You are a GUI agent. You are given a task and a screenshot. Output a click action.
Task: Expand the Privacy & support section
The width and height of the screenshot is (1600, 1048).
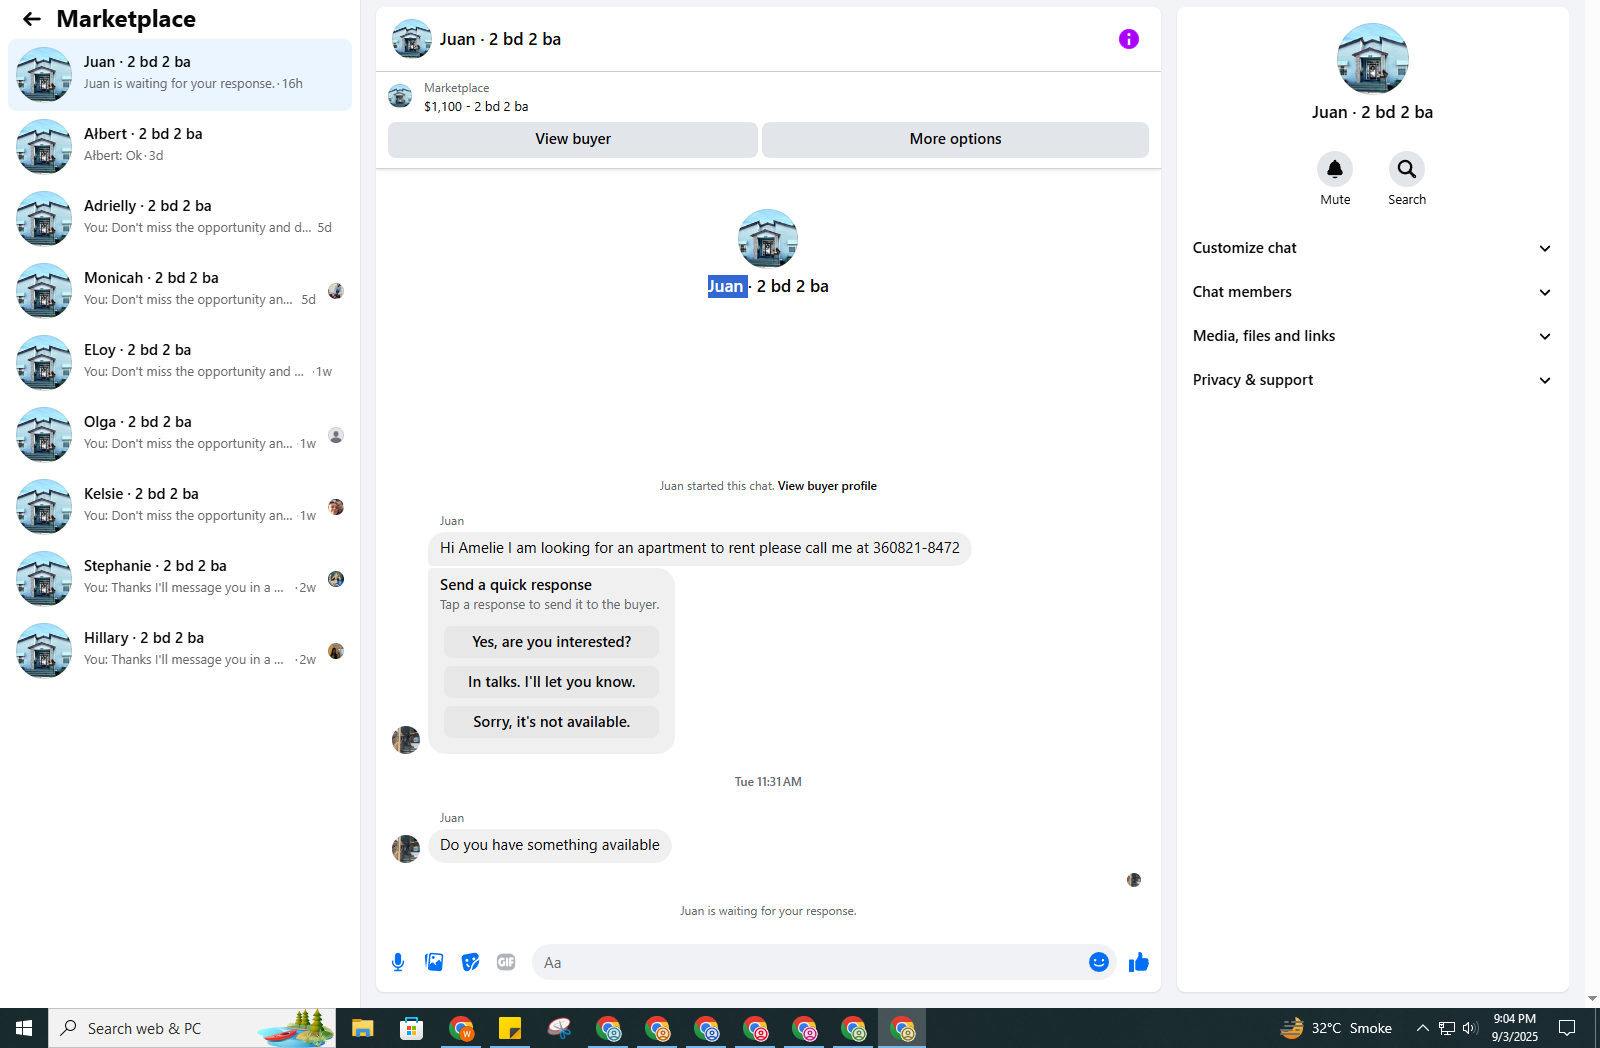[x=1372, y=380]
